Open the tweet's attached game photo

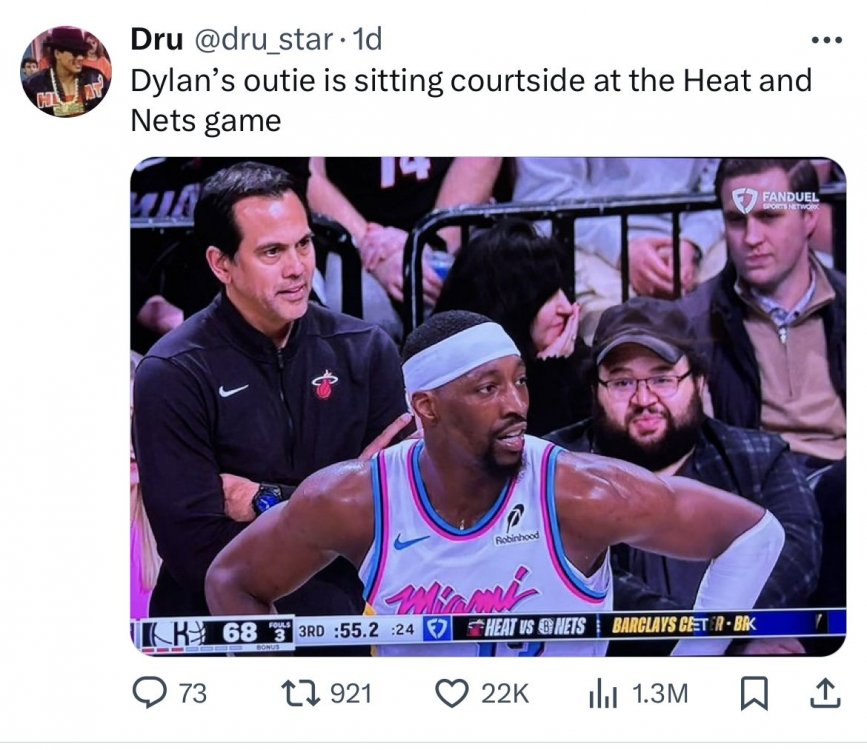click(x=488, y=407)
